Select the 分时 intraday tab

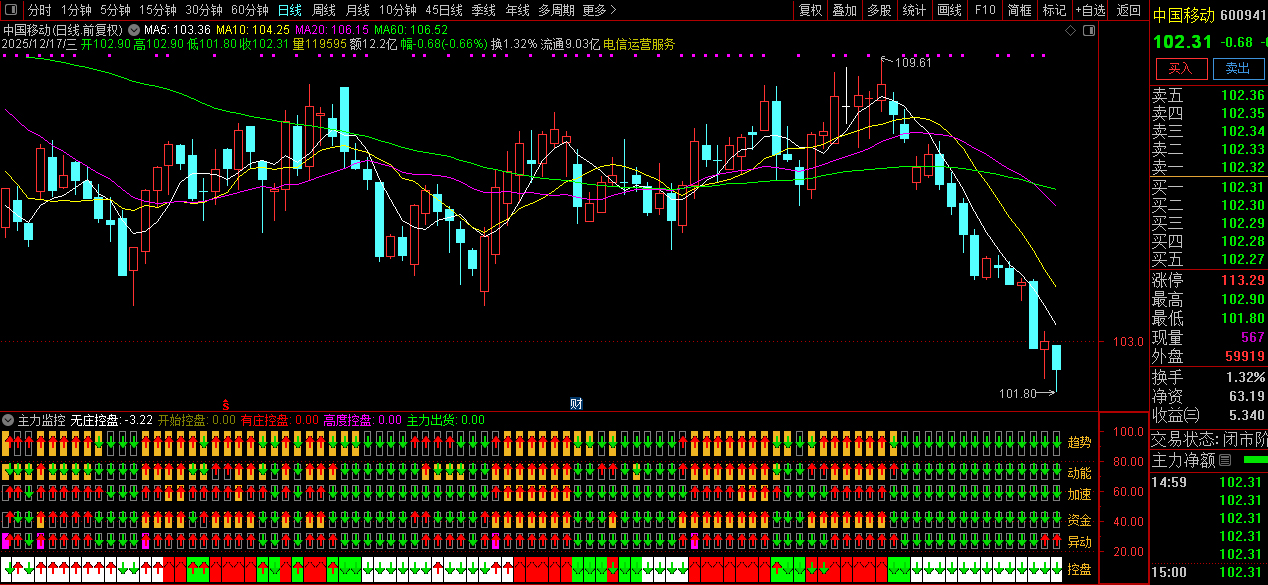point(40,10)
